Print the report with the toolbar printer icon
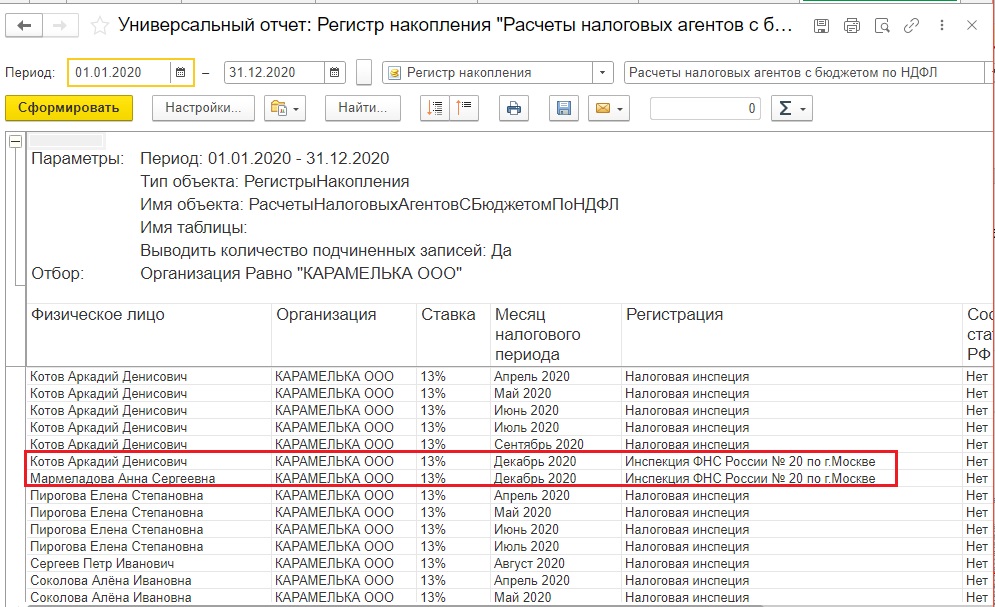This screenshot has width=995, height=607. point(514,108)
